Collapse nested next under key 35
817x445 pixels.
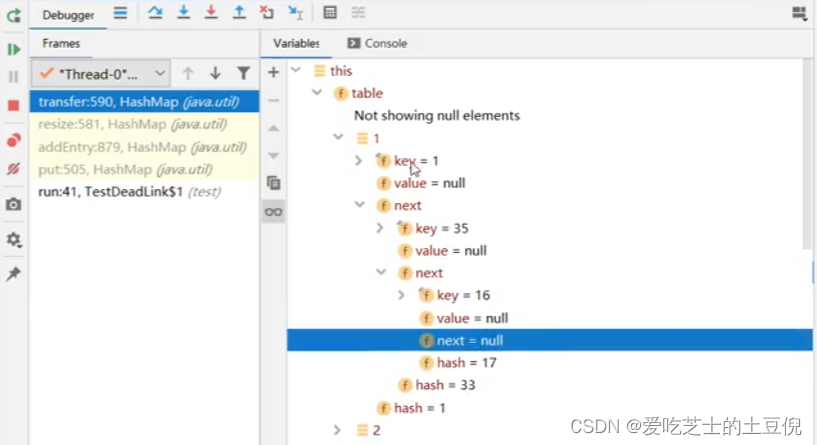tap(381, 272)
